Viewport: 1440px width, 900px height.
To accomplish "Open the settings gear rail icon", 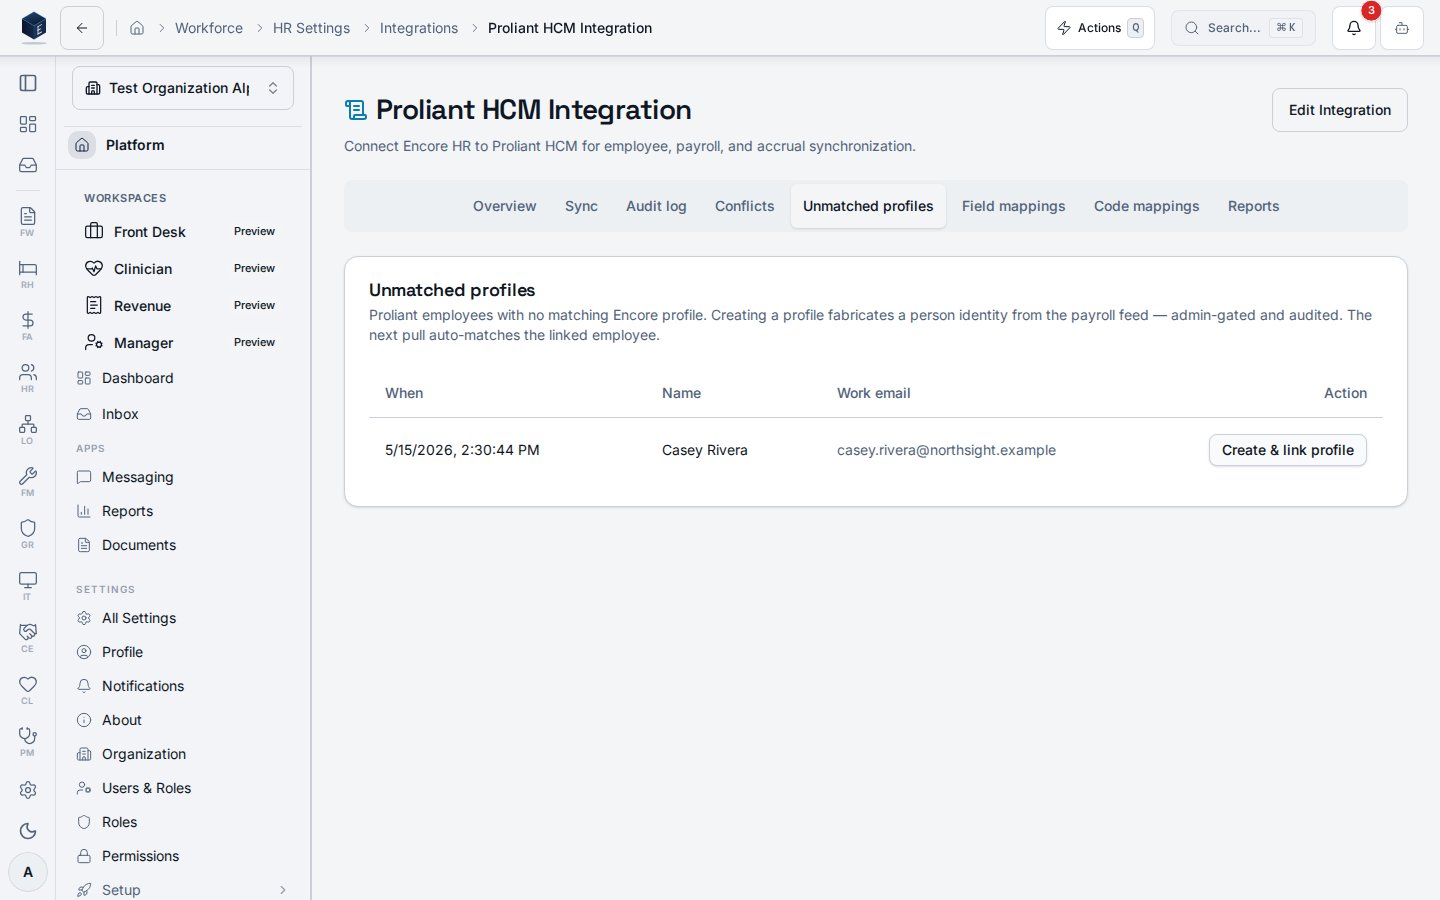I will click(28, 790).
